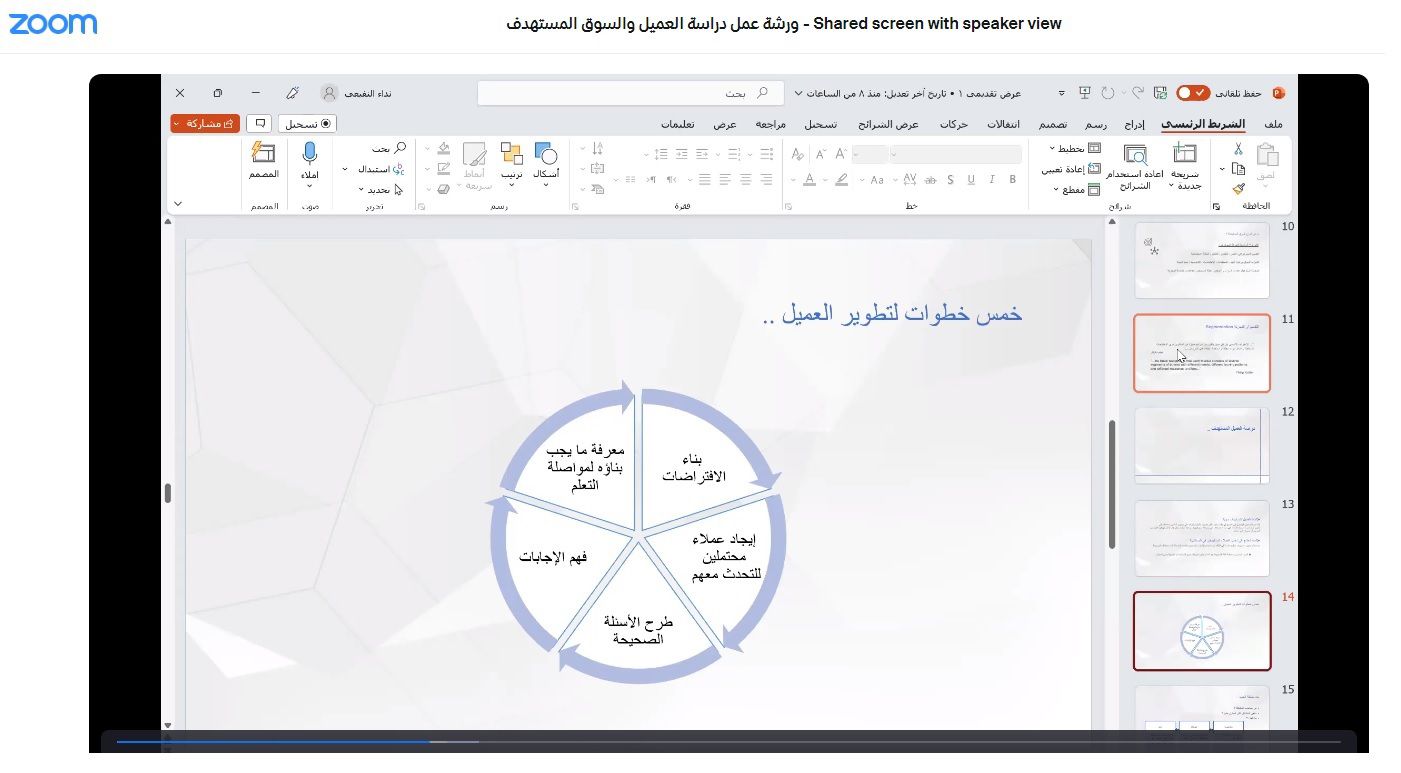Toggle Bold text formatting
This screenshot has height=773, width=1401.
pyautogui.click(x=1012, y=180)
